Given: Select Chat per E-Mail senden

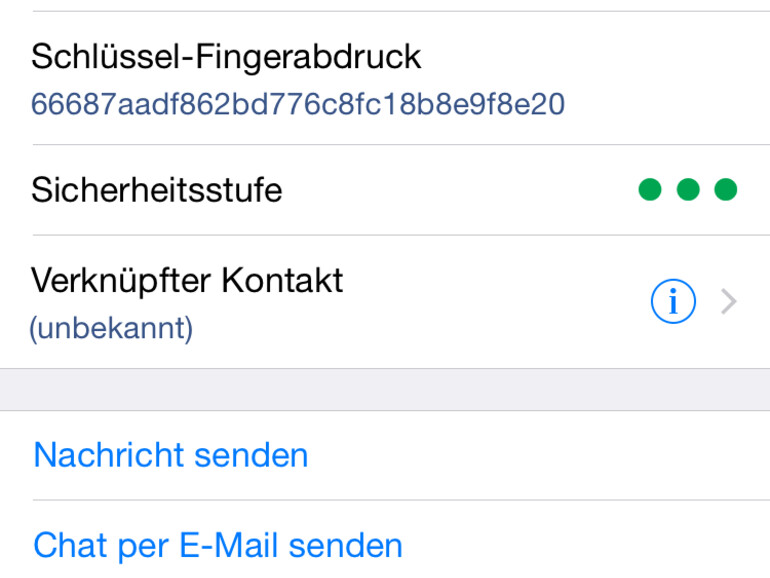Looking at the screenshot, I should click(218, 546).
